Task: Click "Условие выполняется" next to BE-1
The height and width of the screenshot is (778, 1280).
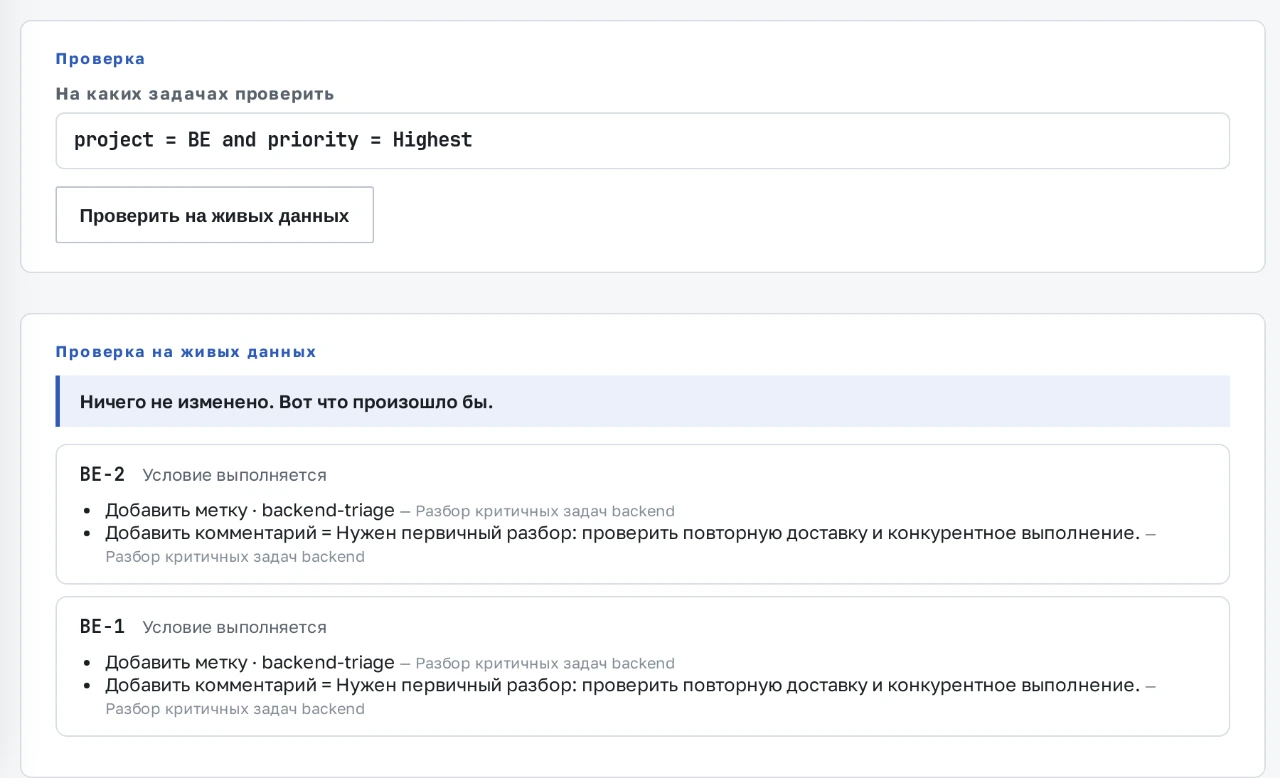Action: (x=234, y=628)
